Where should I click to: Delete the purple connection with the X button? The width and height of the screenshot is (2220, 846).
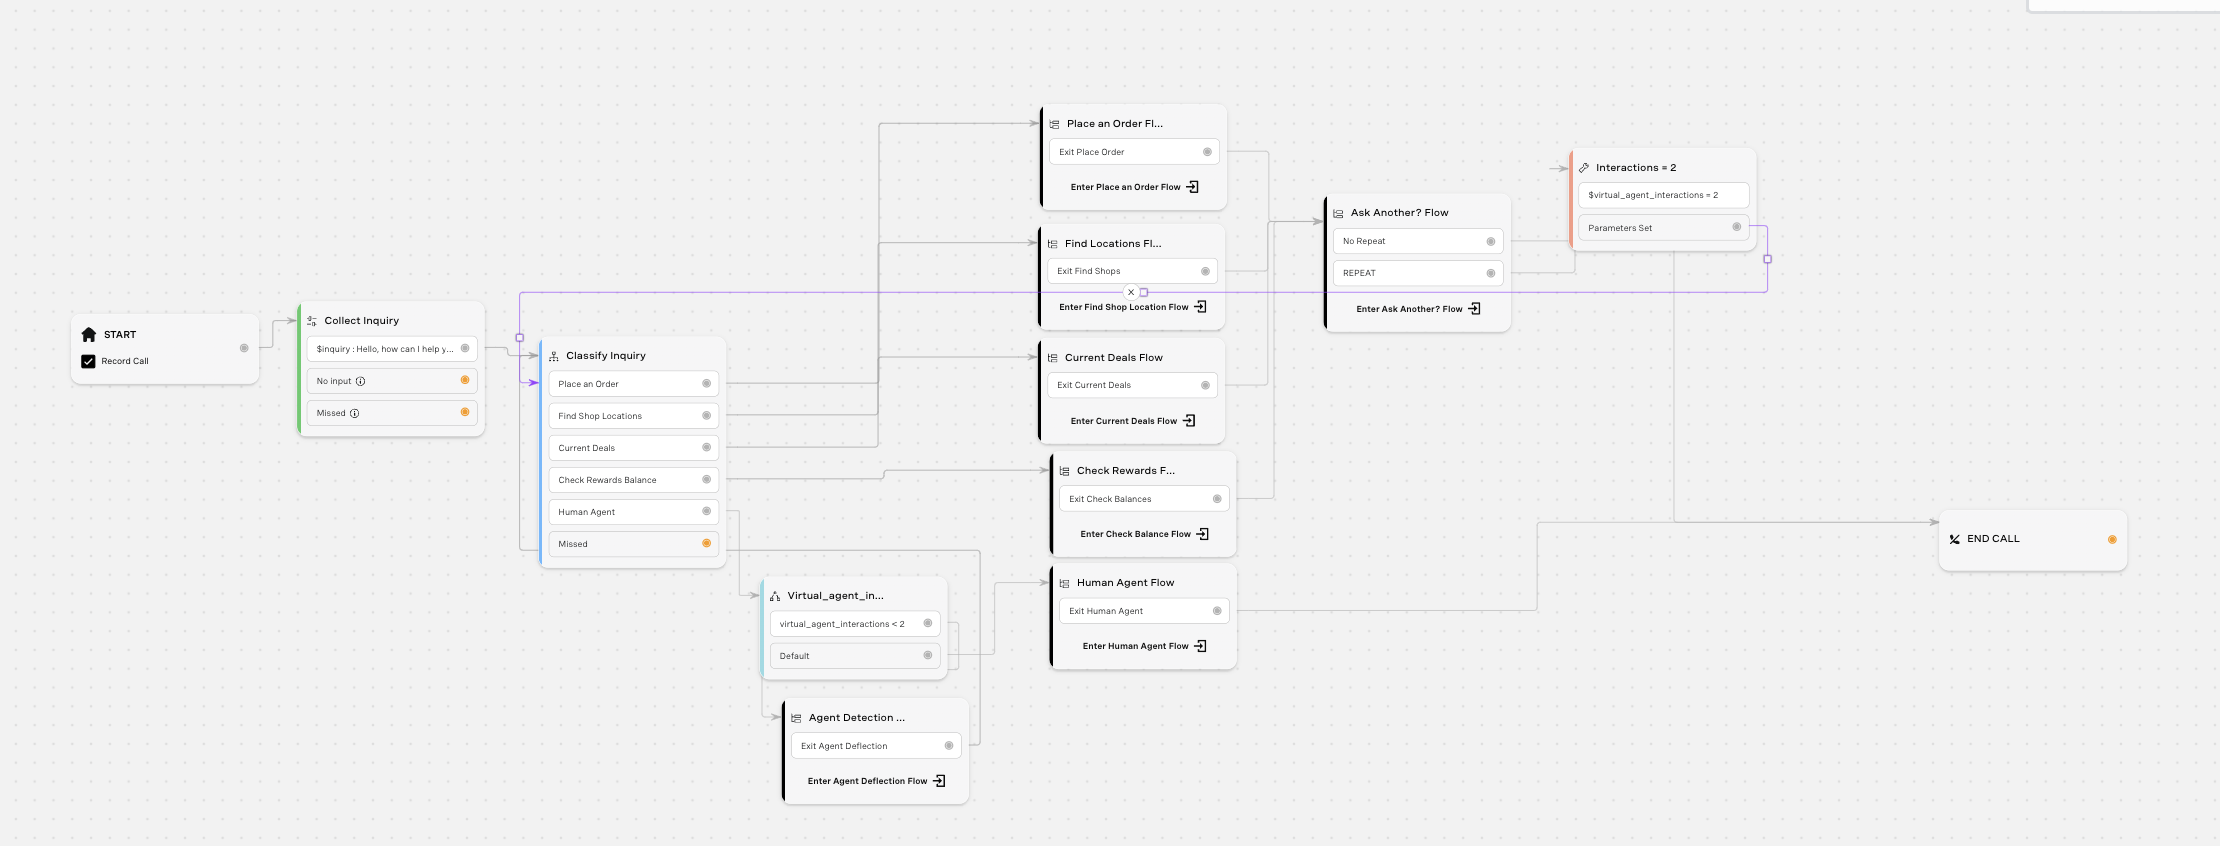[x=1131, y=293]
